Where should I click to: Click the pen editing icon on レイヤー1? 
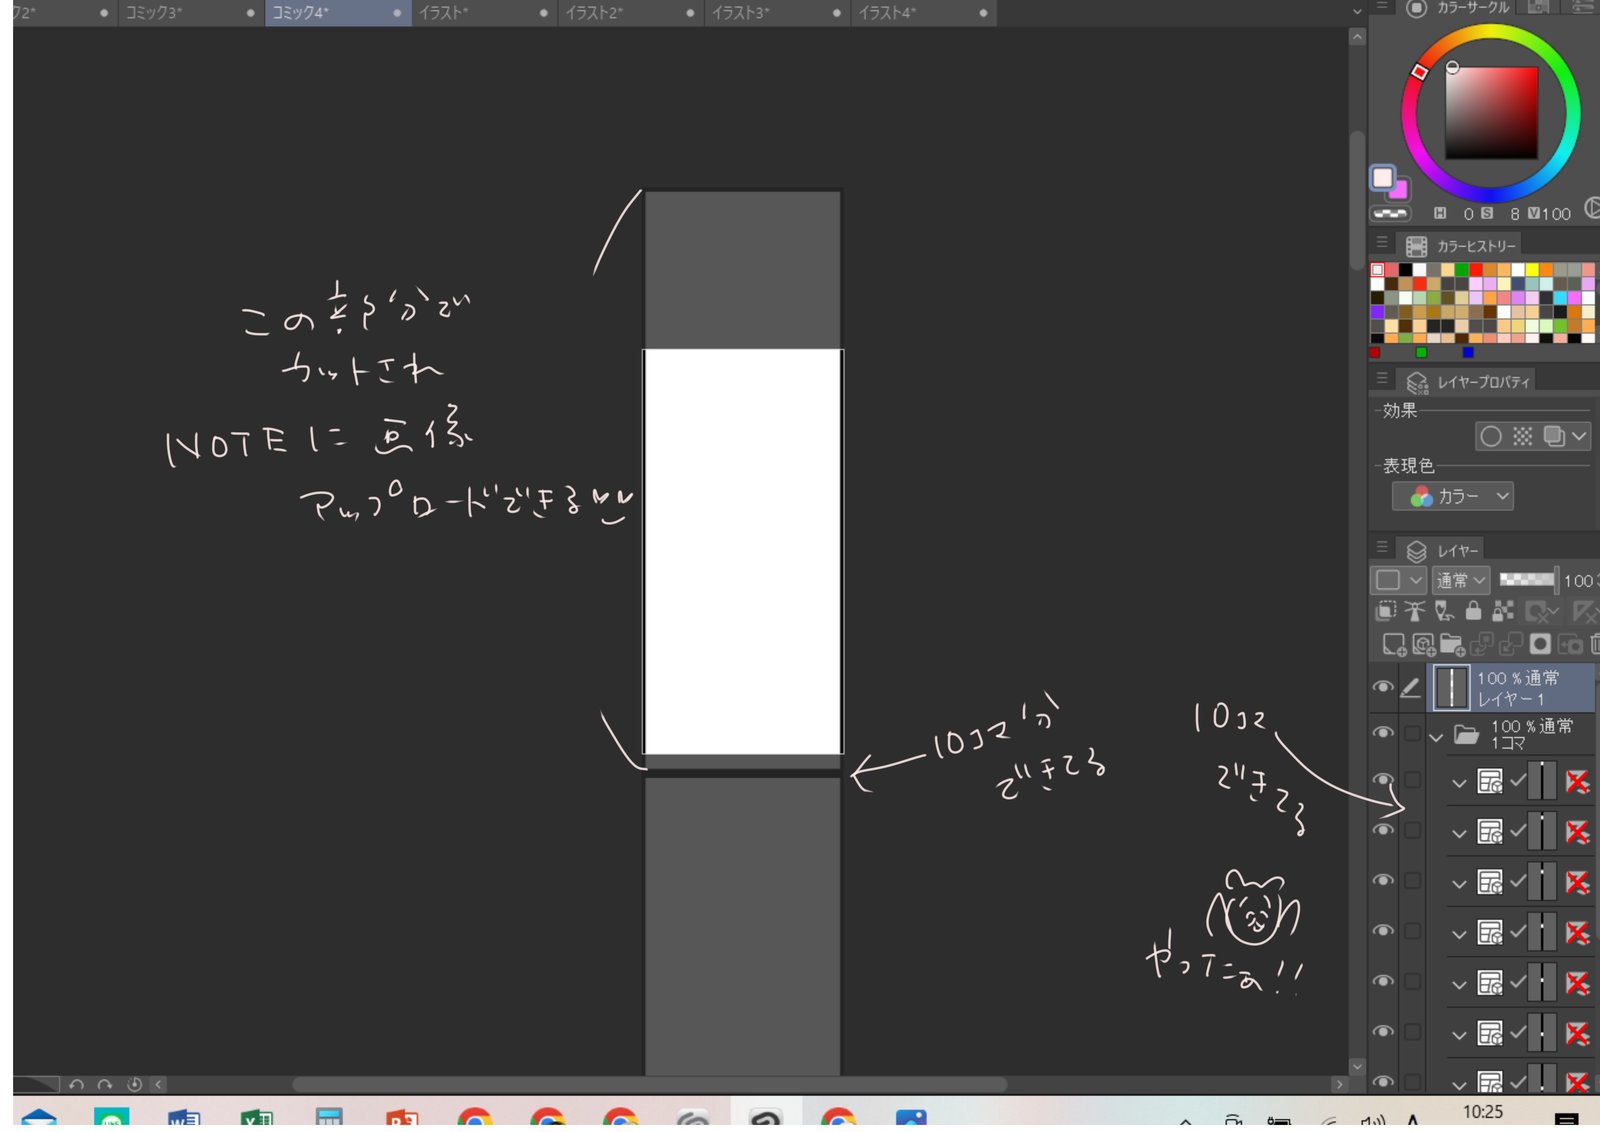(1410, 688)
